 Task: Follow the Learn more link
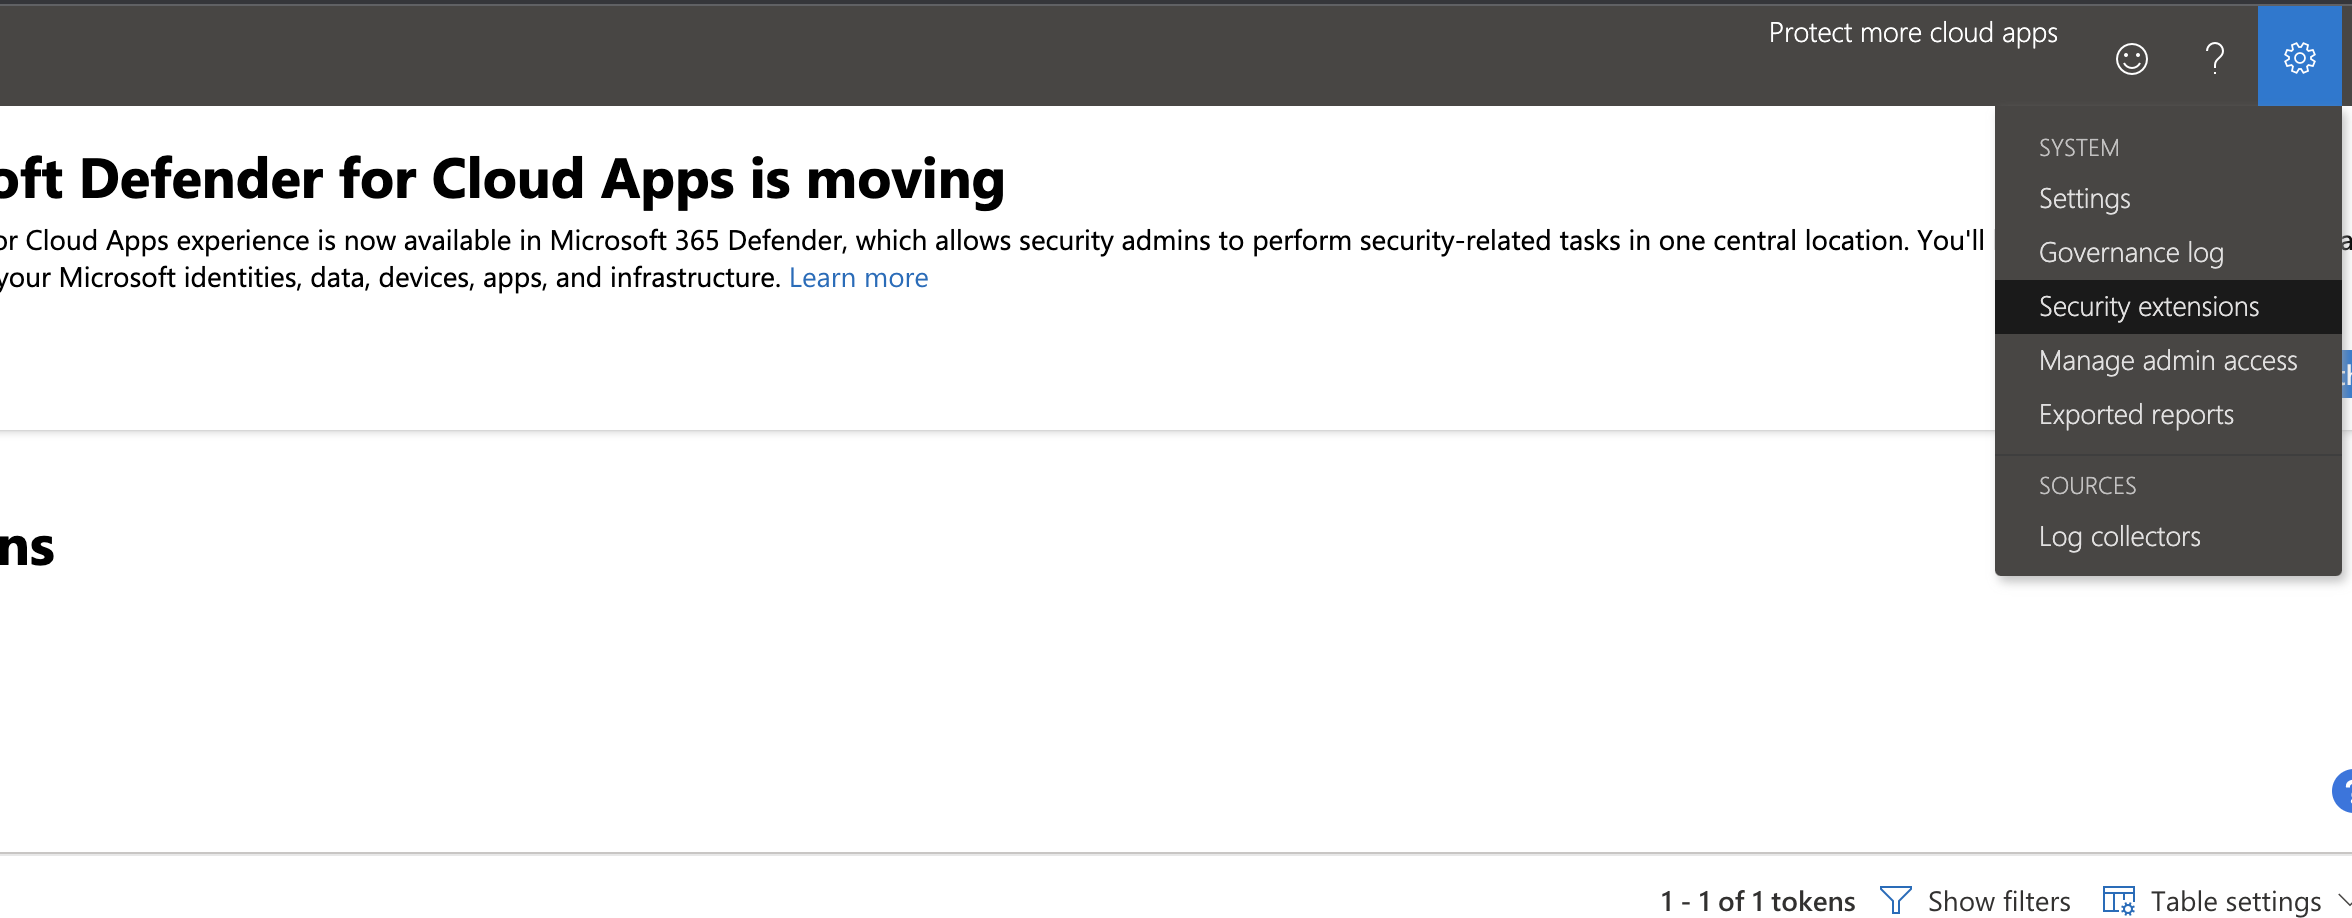click(x=858, y=278)
